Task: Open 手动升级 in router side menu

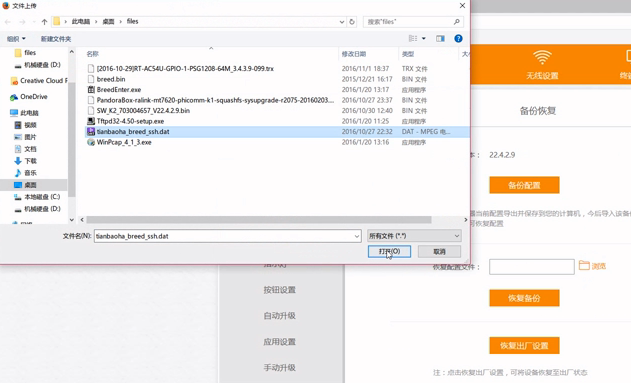Action: pos(280,368)
